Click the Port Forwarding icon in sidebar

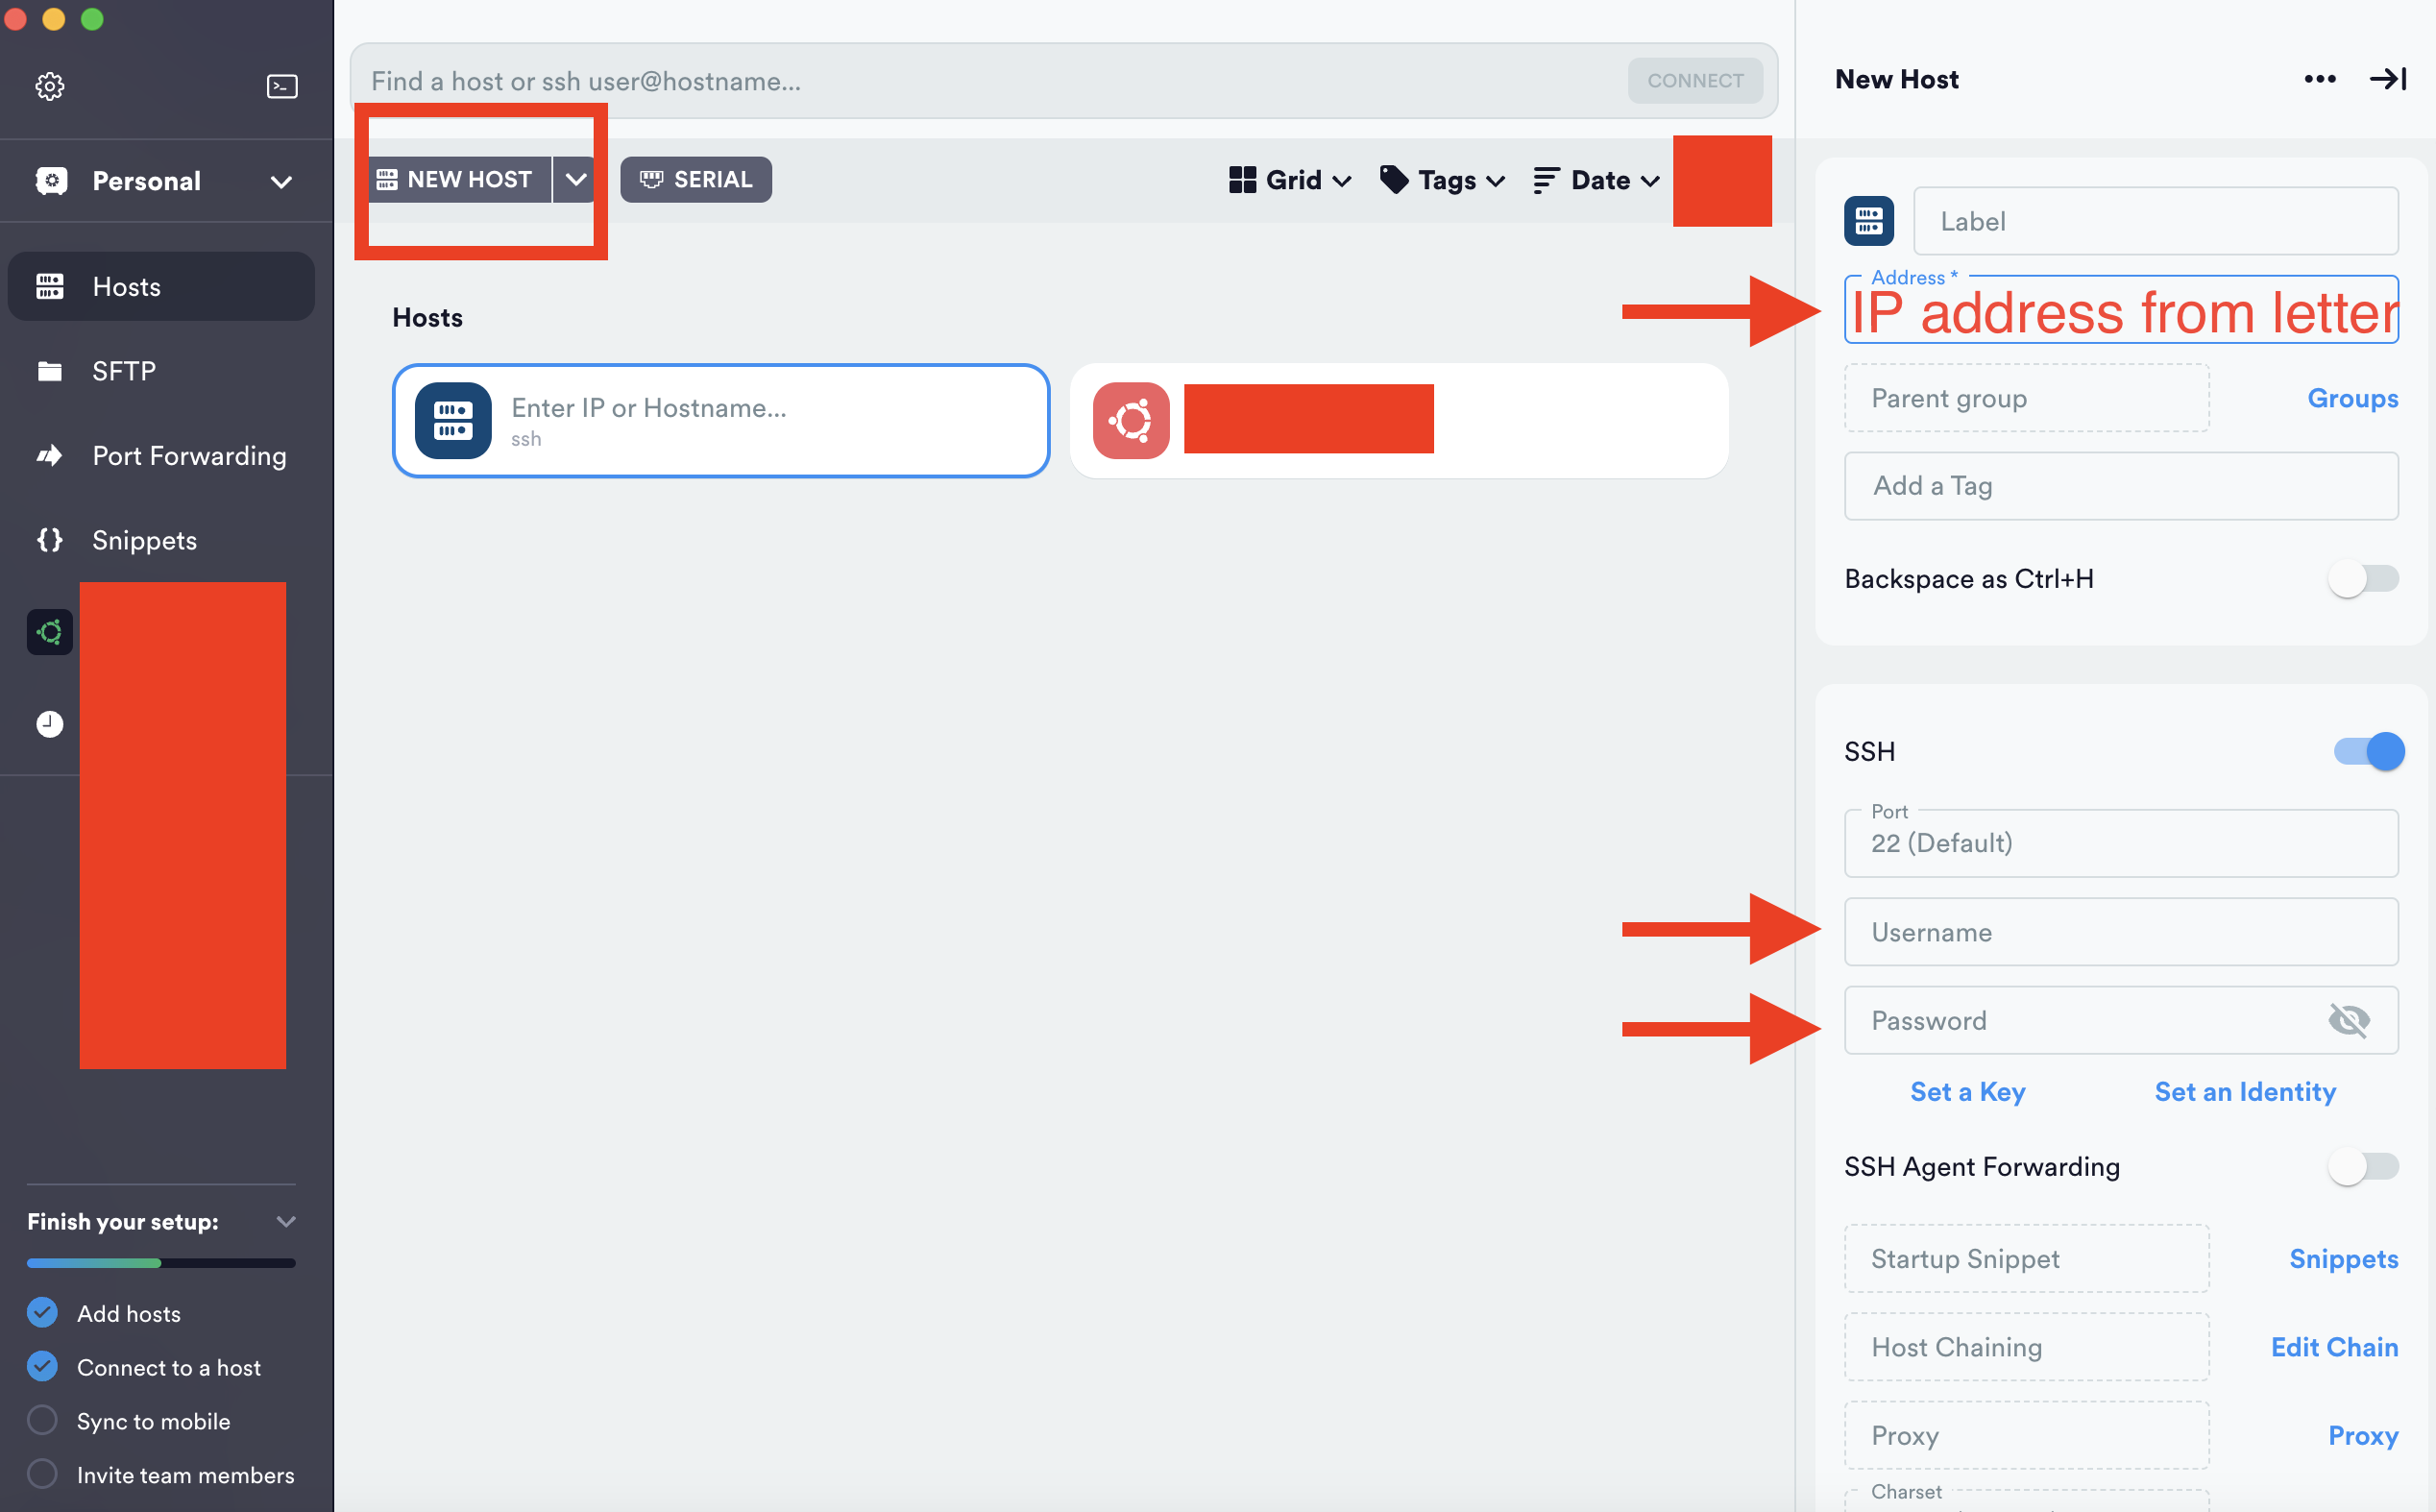coord(49,454)
